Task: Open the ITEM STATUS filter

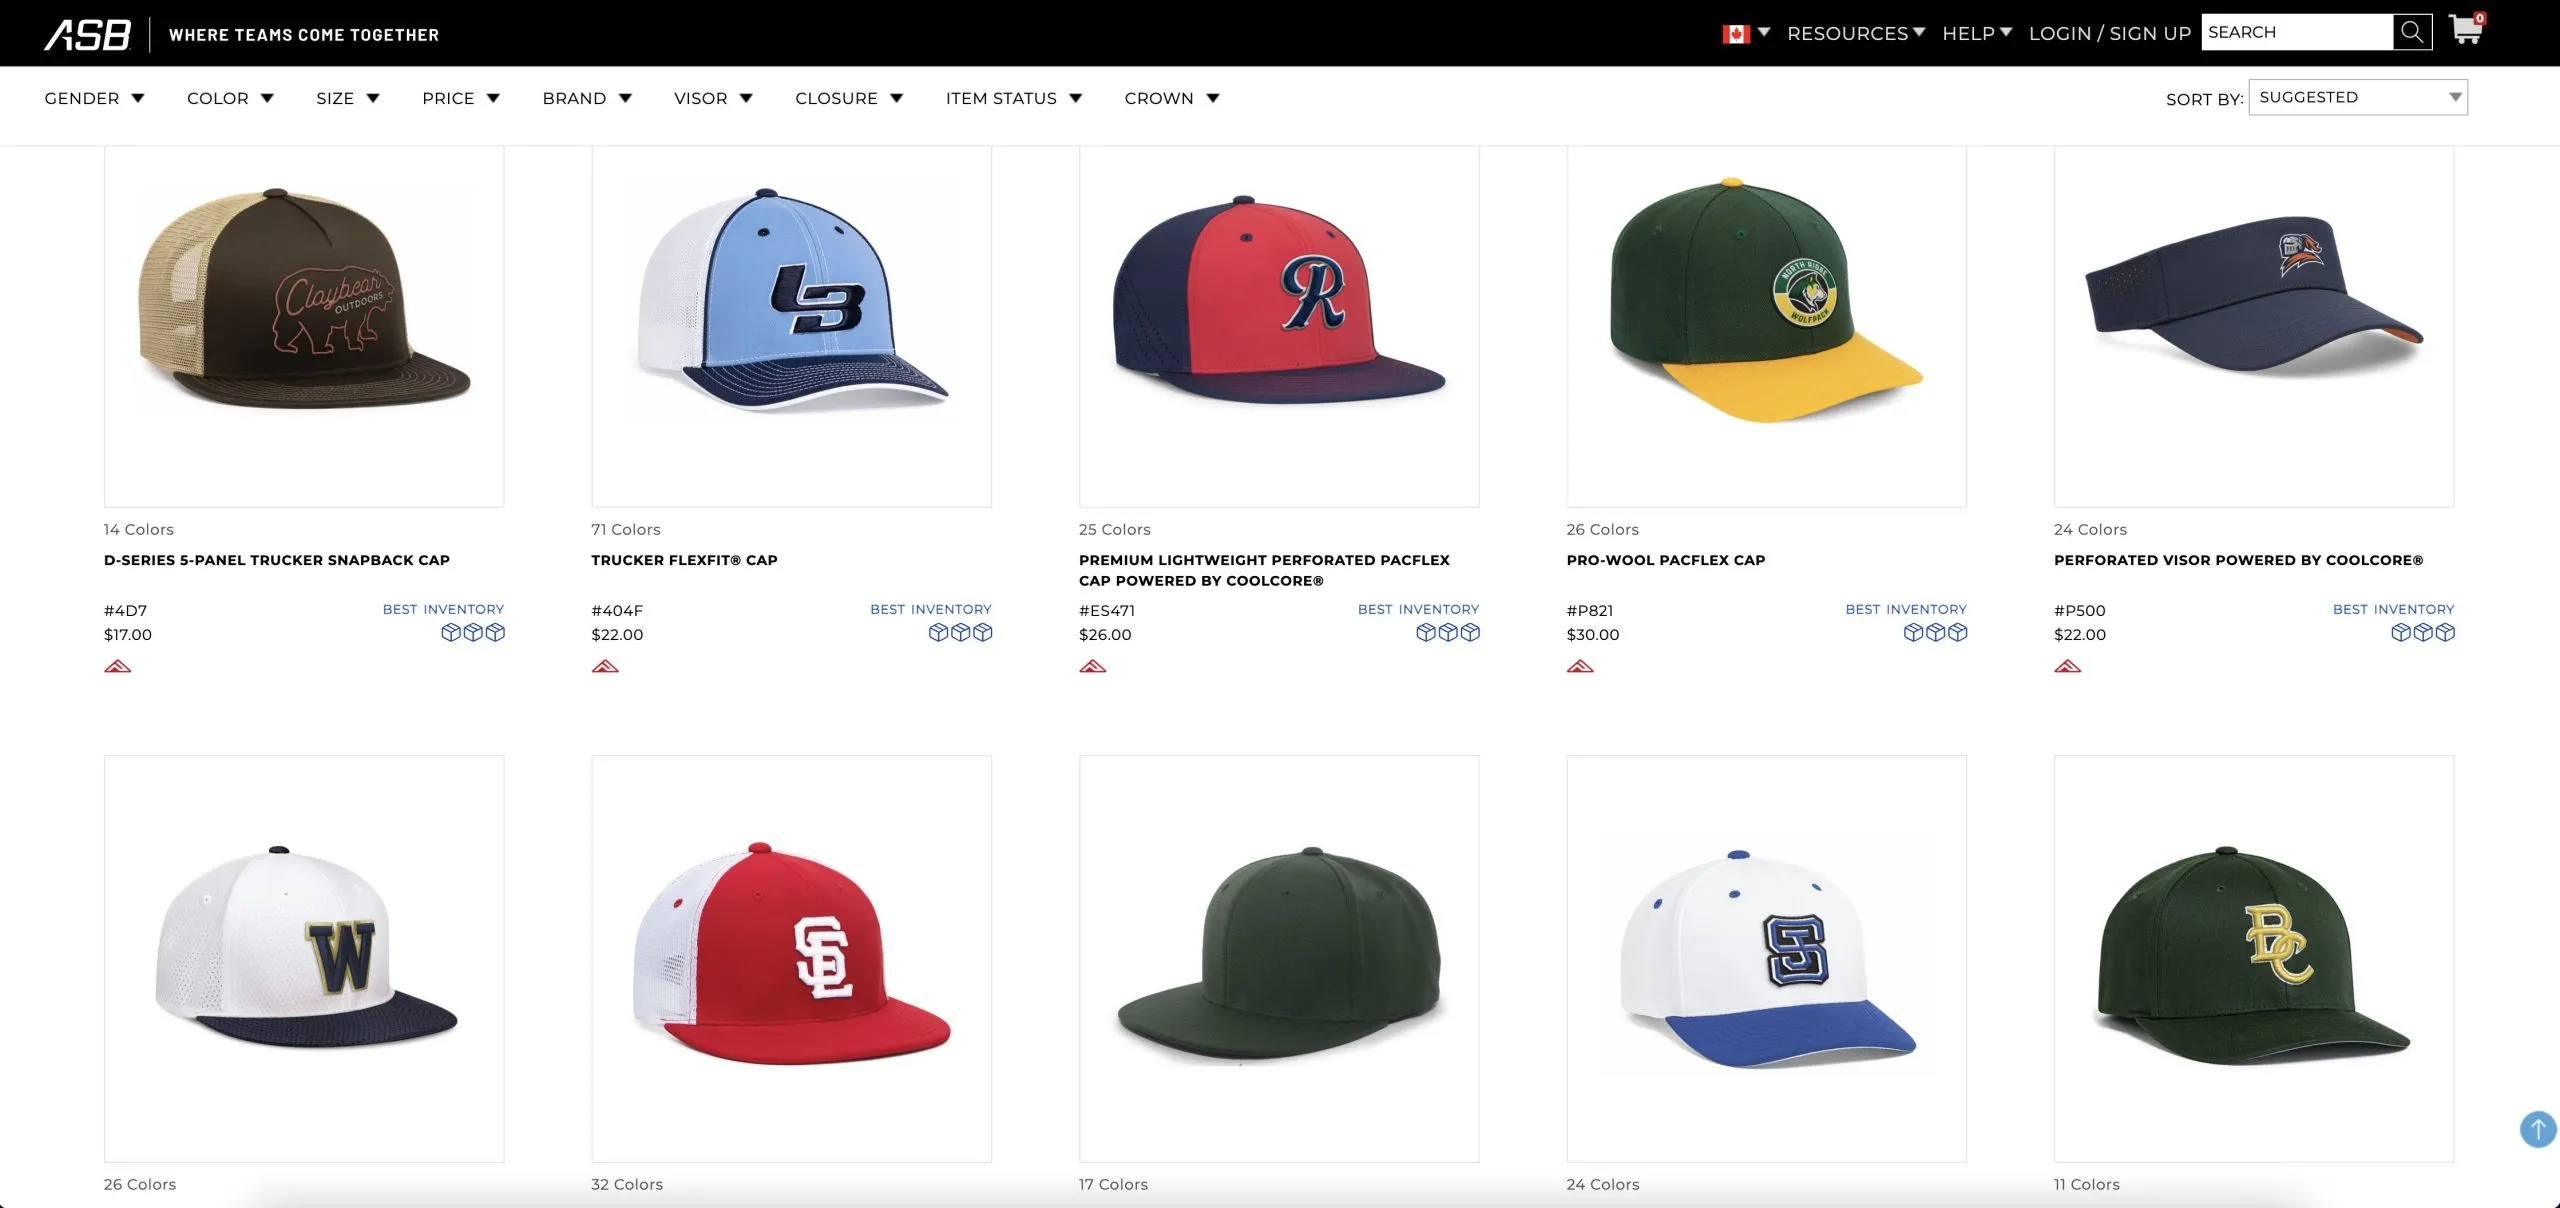Action: point(1013,98)
